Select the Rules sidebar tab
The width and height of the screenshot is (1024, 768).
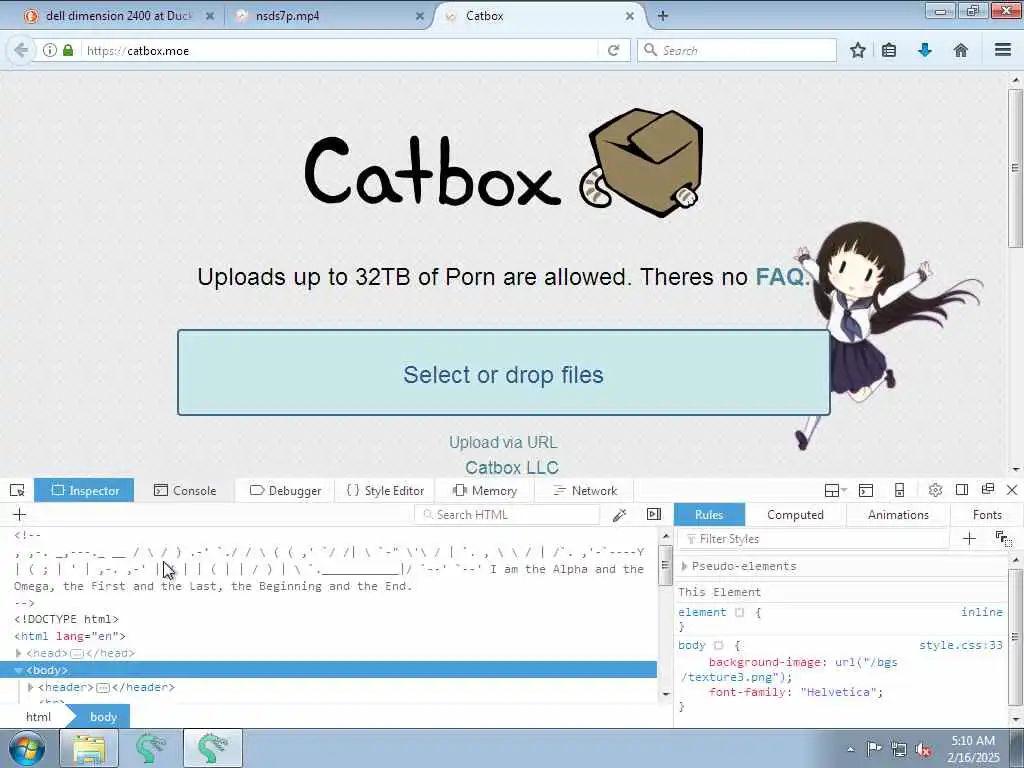point(709,515)
